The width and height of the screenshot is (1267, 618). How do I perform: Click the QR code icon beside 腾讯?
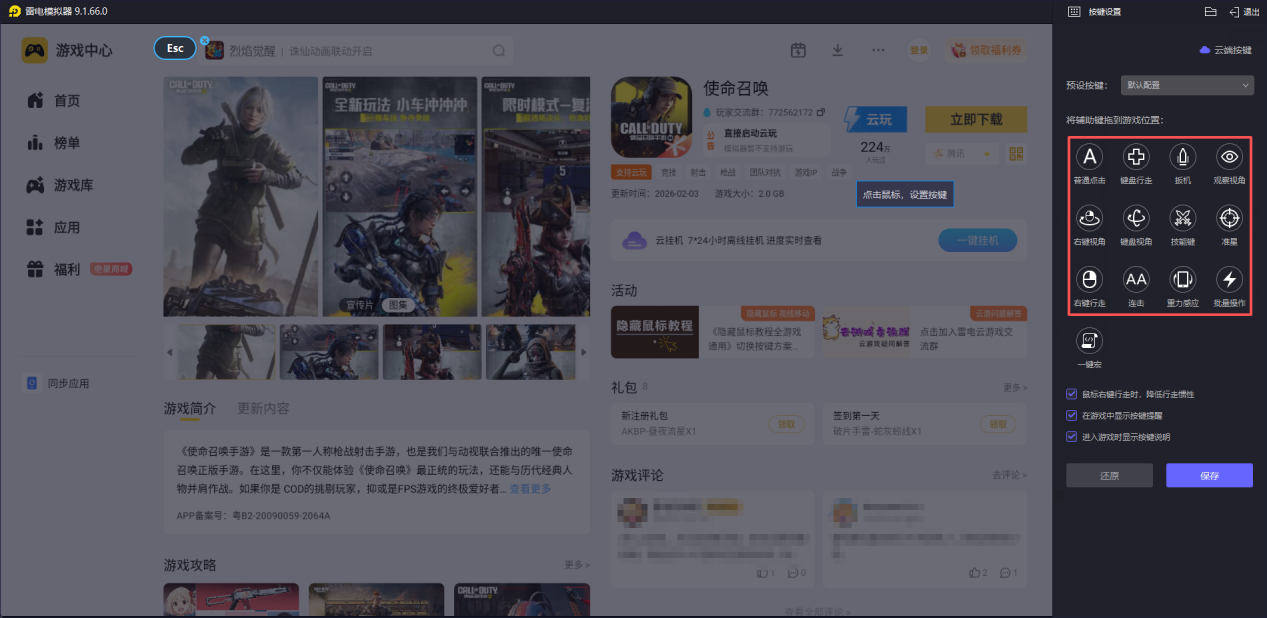point(1017,153)
